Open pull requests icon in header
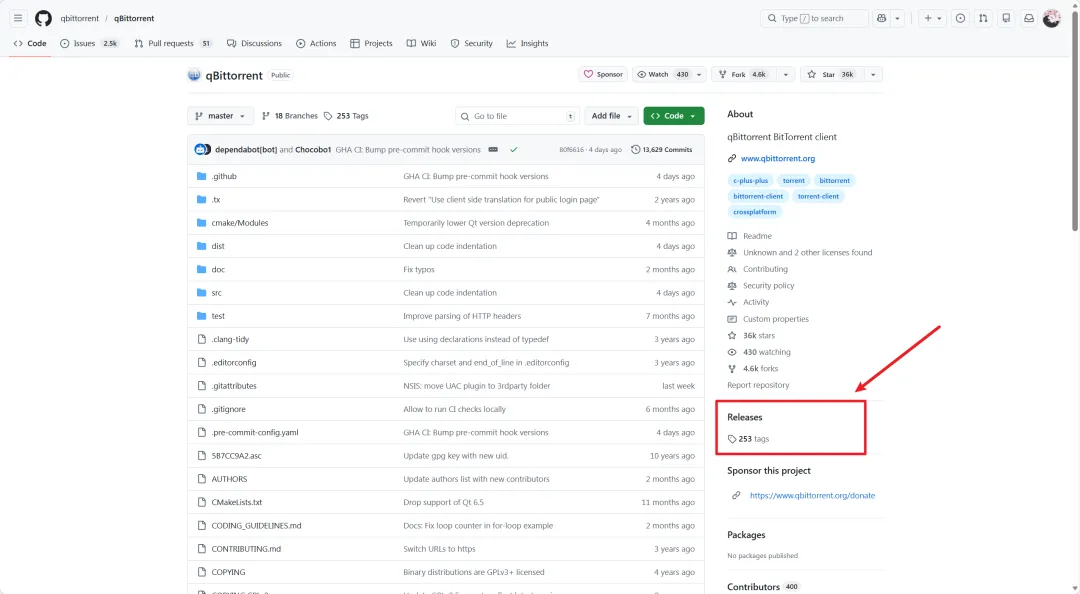Viewport: 1080px width, 594px height. (x=983, y=19)
